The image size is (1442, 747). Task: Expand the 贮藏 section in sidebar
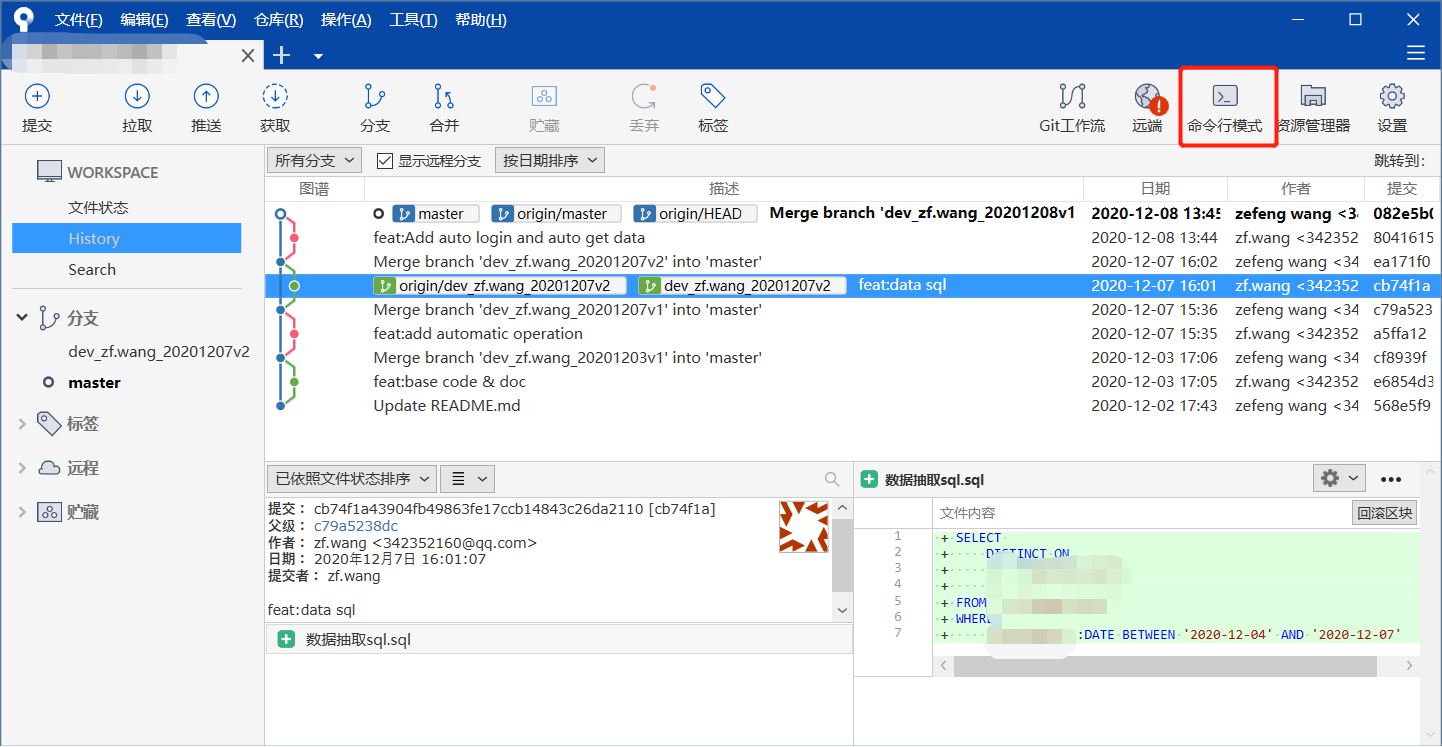(22, 512)
